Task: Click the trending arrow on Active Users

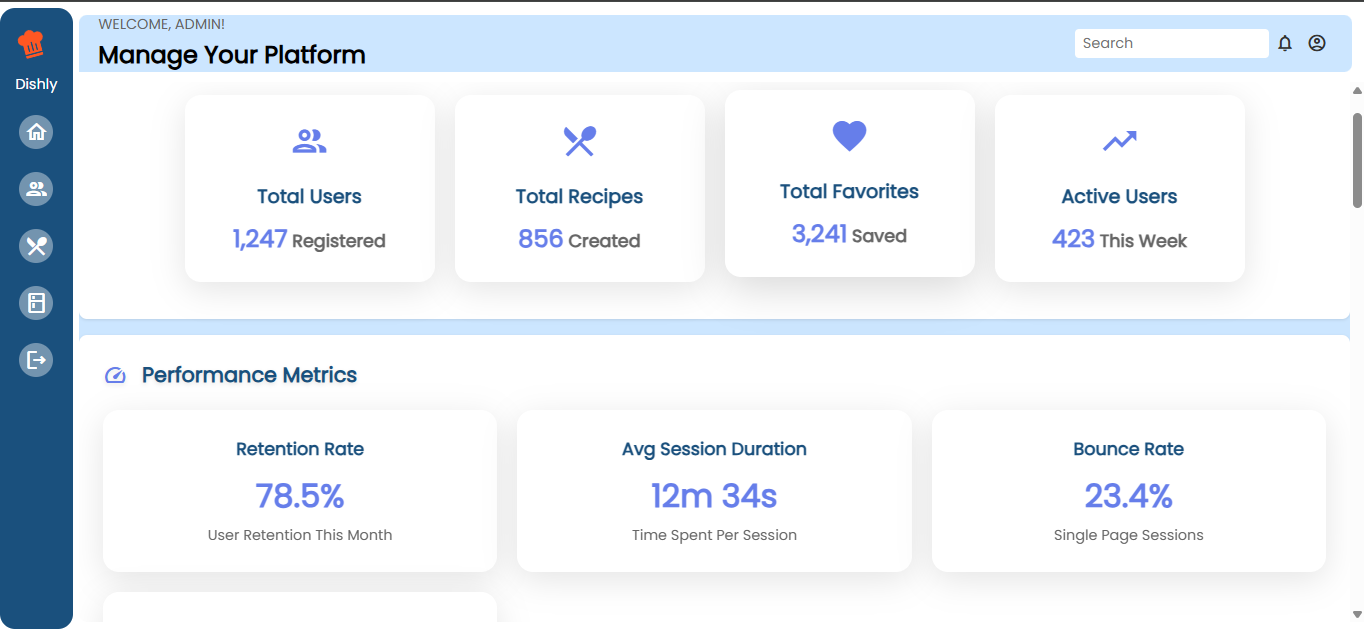Action: point(1119,140)
